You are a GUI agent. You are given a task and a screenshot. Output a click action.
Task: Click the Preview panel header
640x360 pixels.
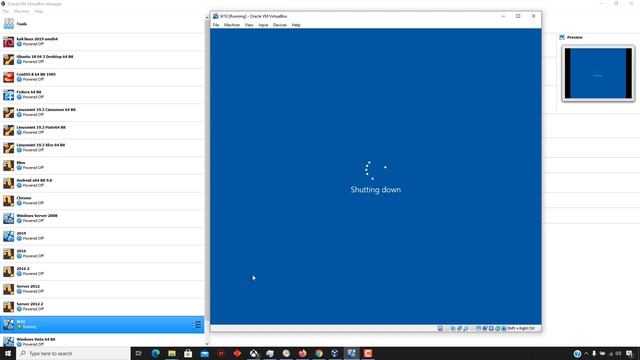click(x=574, y=37)
